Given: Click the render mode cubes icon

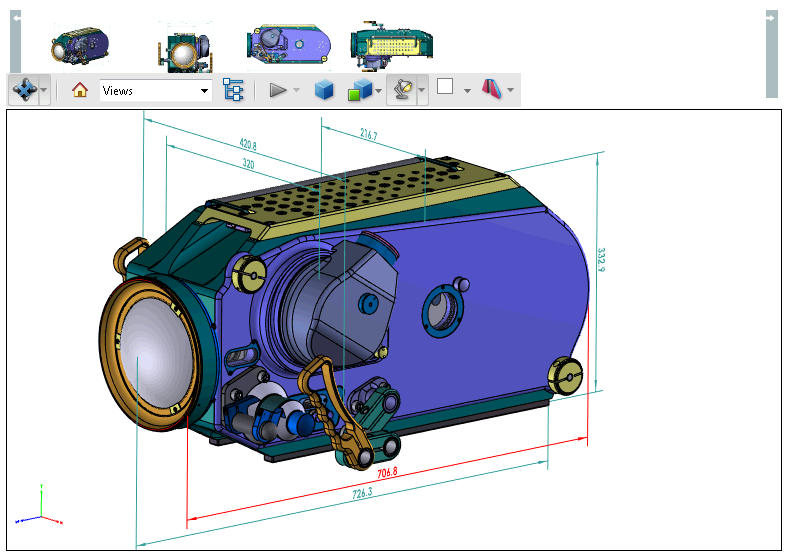Looking at the screenshot, I should coord(359,90).
